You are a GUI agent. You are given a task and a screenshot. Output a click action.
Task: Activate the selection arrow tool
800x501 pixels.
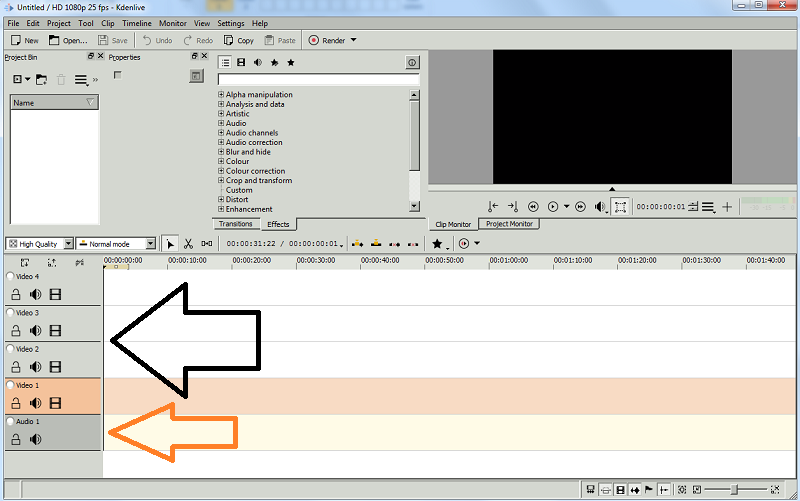pos(170,244)
